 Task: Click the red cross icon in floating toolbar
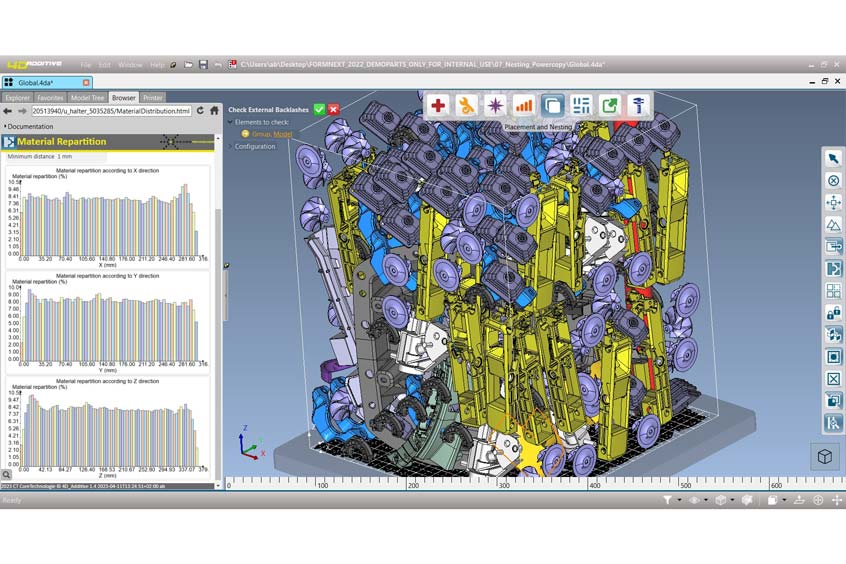[x=438, y=105]
